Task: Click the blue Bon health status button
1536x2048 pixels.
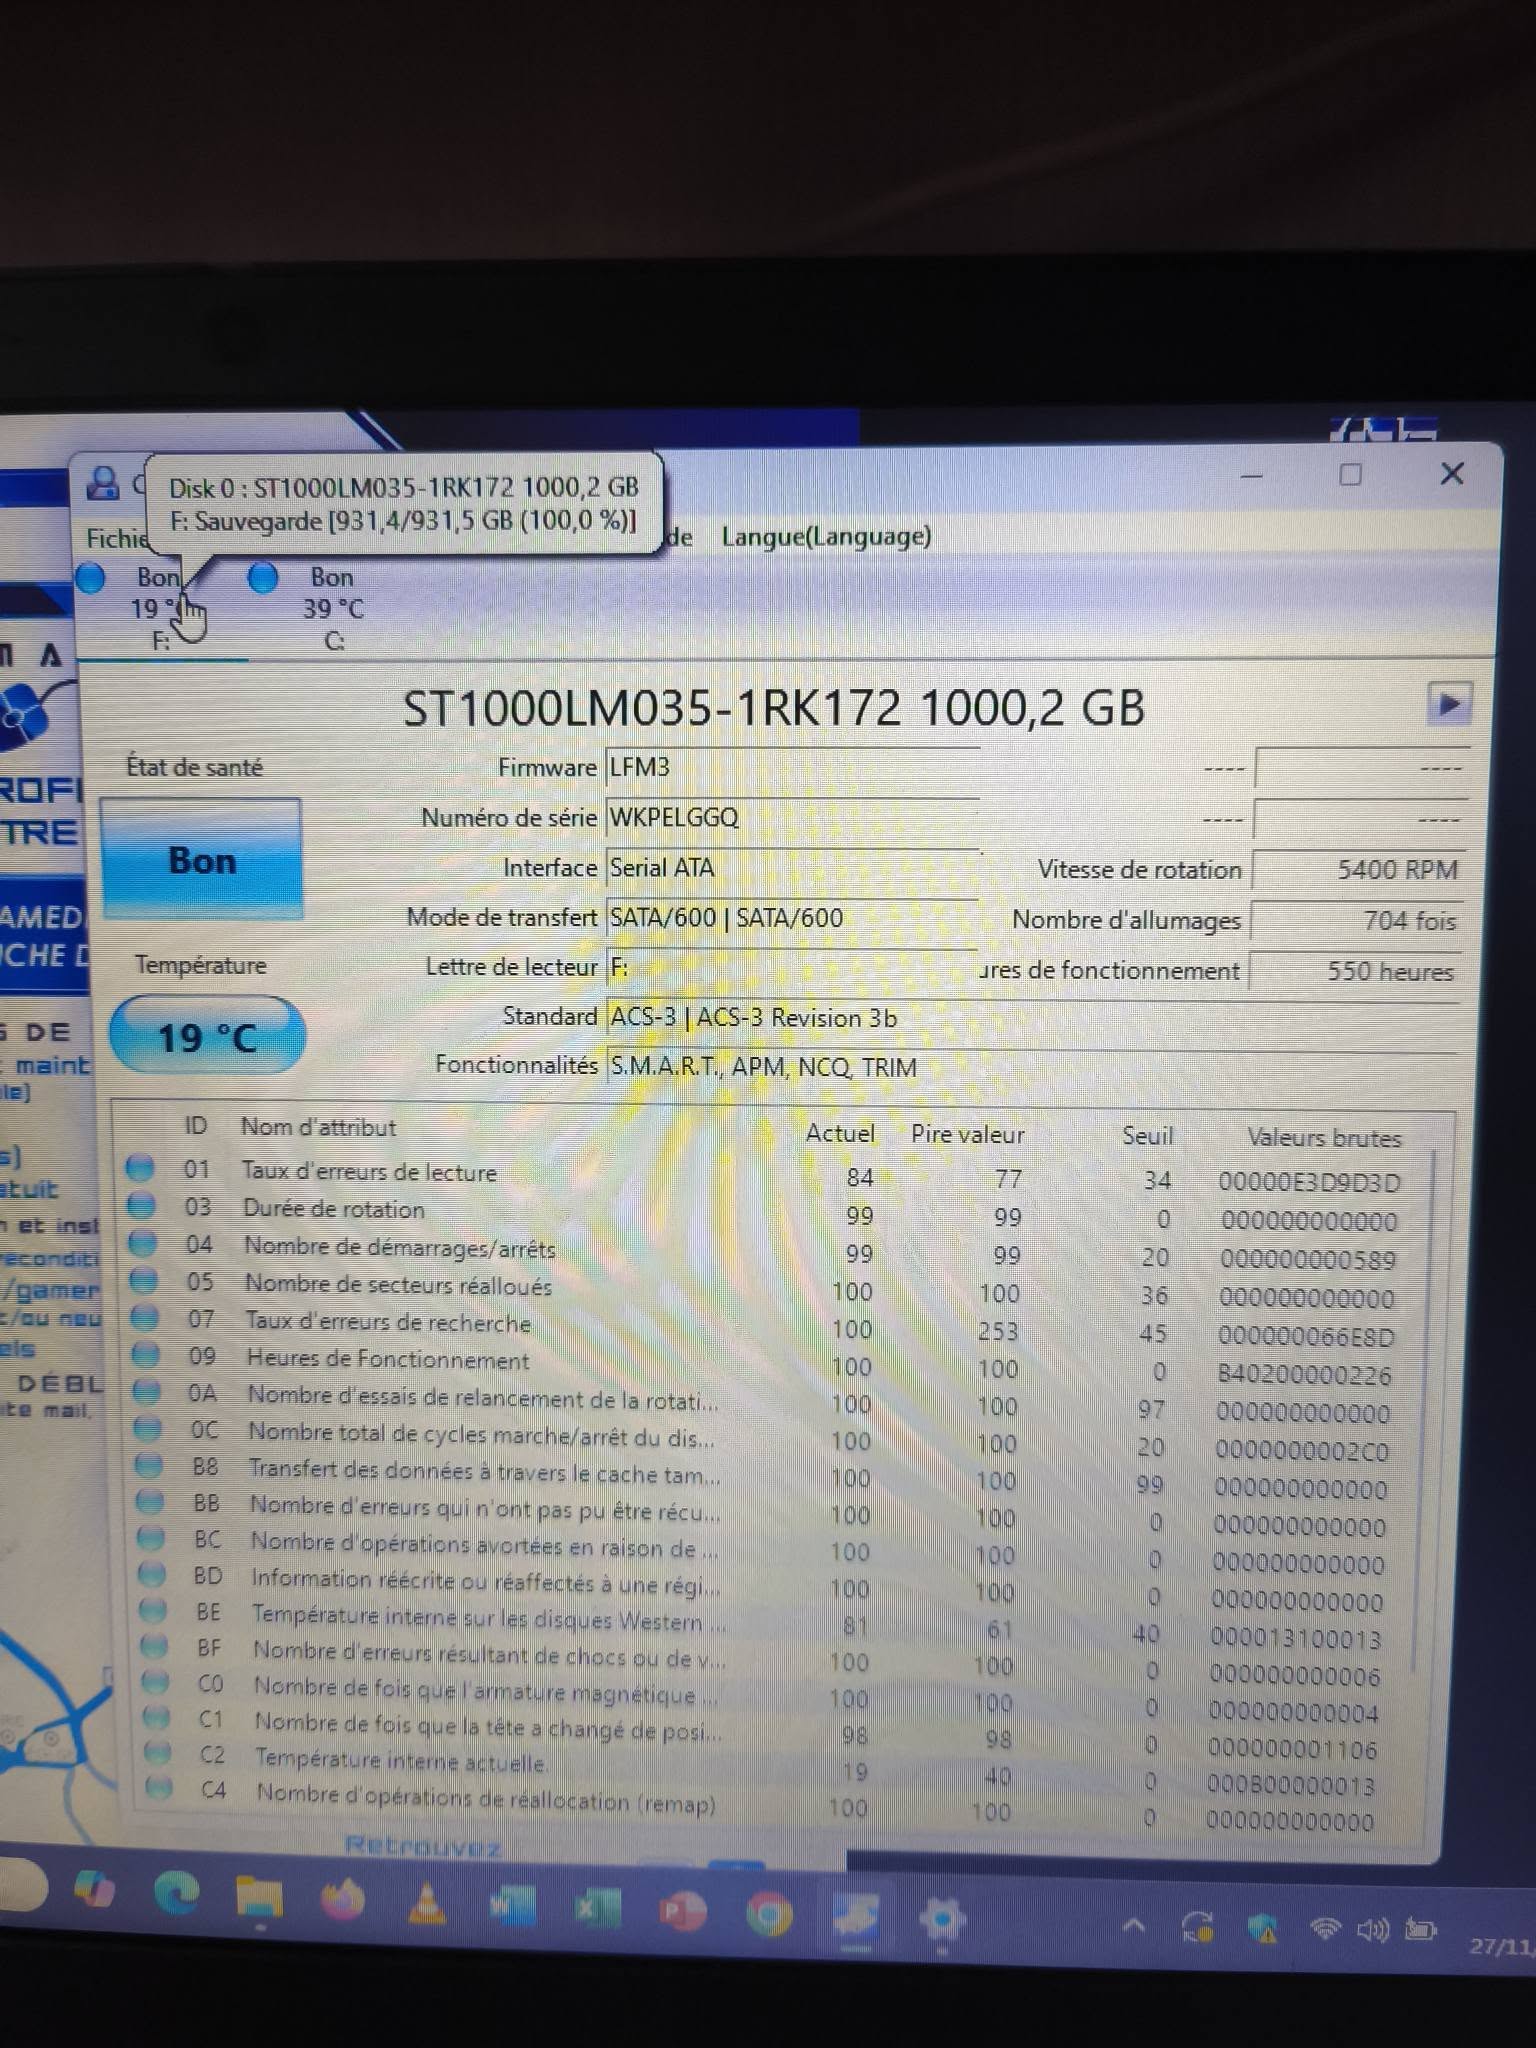Action: pyautogui.click(x=202, y=860)
